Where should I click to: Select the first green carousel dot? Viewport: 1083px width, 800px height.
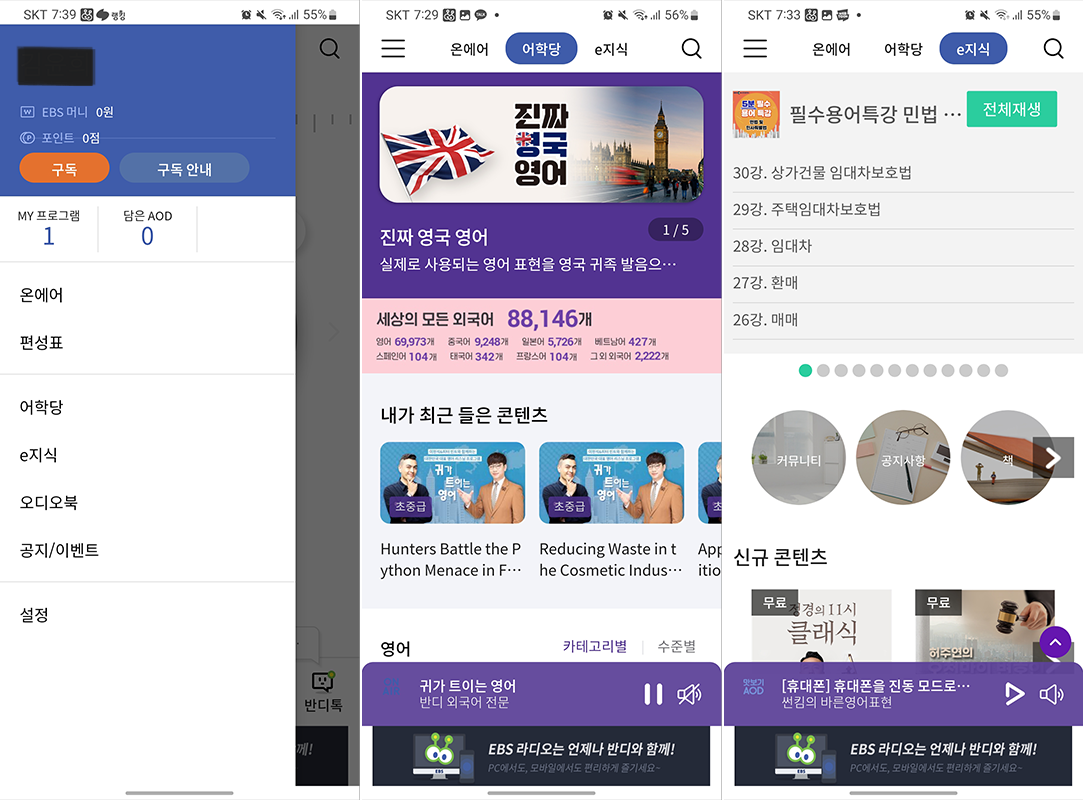(805, 370)
